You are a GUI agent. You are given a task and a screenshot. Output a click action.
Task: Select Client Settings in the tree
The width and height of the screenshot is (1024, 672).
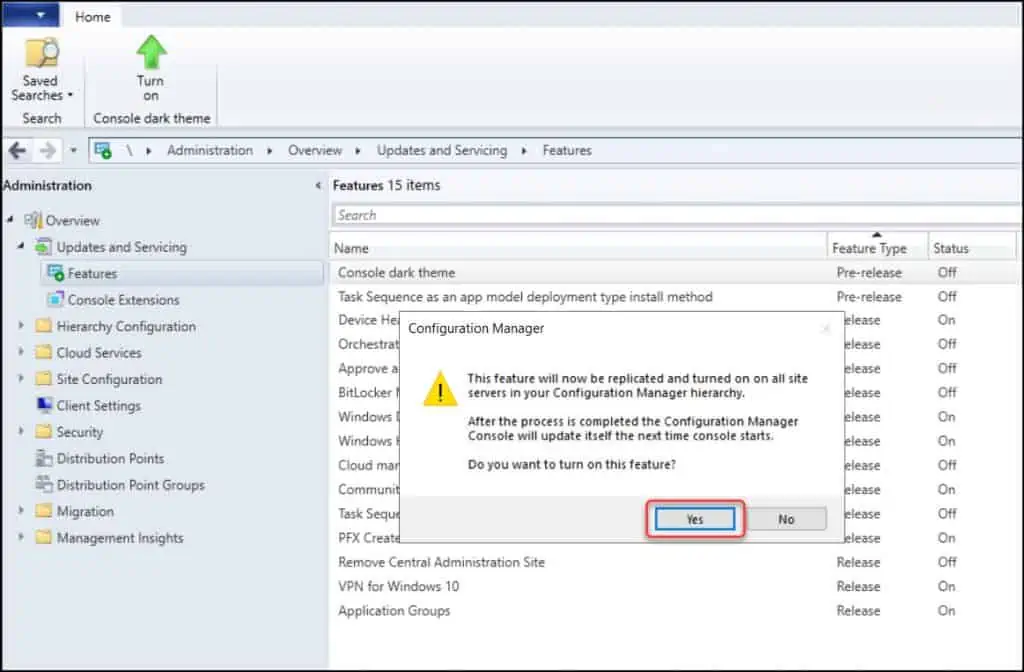click(98, 406)
